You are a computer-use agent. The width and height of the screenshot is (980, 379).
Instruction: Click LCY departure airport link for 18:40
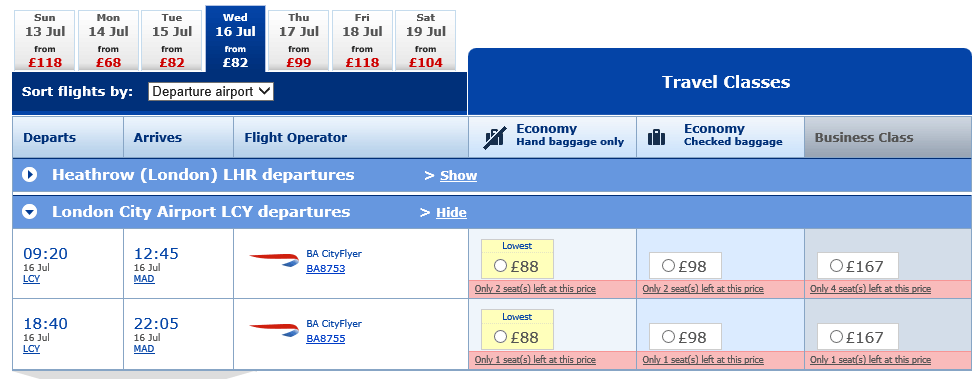point(31,349)
